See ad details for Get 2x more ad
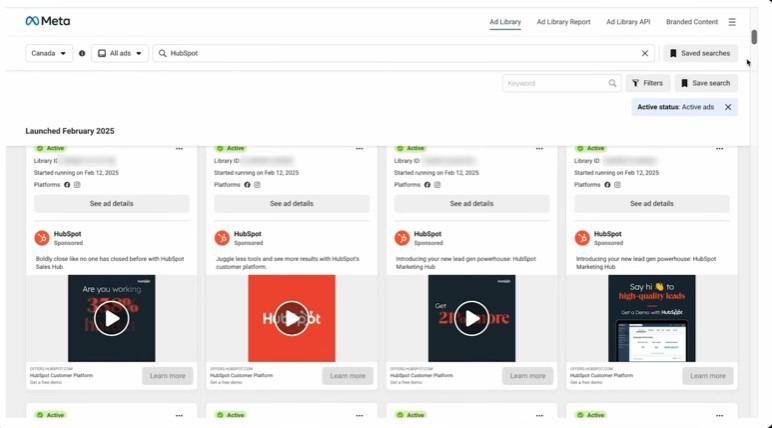 coord(472,203)
